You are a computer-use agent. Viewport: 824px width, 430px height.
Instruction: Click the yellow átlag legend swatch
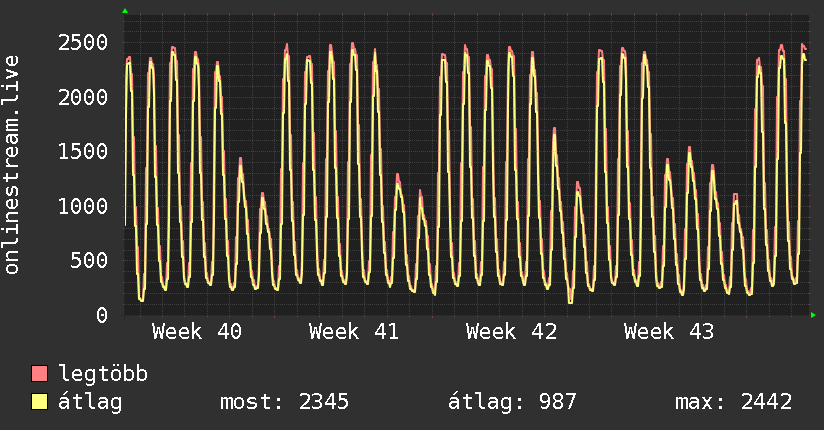click(x=39, y=402)
